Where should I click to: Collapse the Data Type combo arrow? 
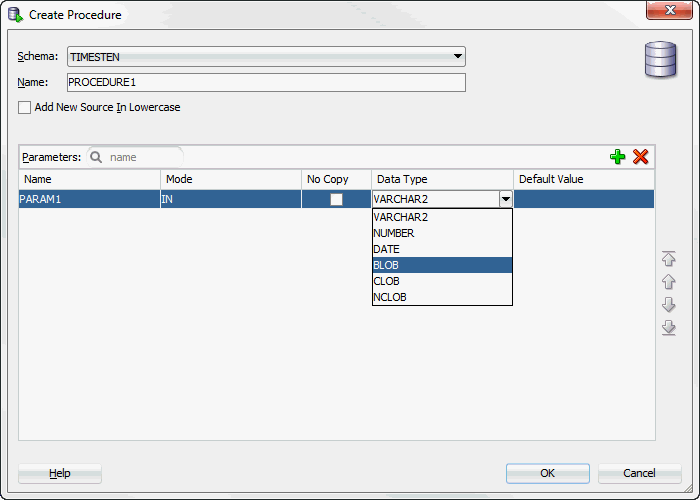[505, 199]
